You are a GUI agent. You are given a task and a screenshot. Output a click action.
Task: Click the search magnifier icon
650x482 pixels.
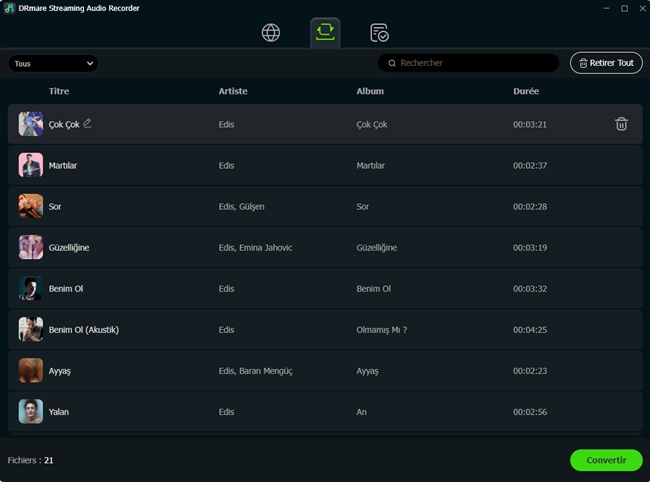point(392,63)
